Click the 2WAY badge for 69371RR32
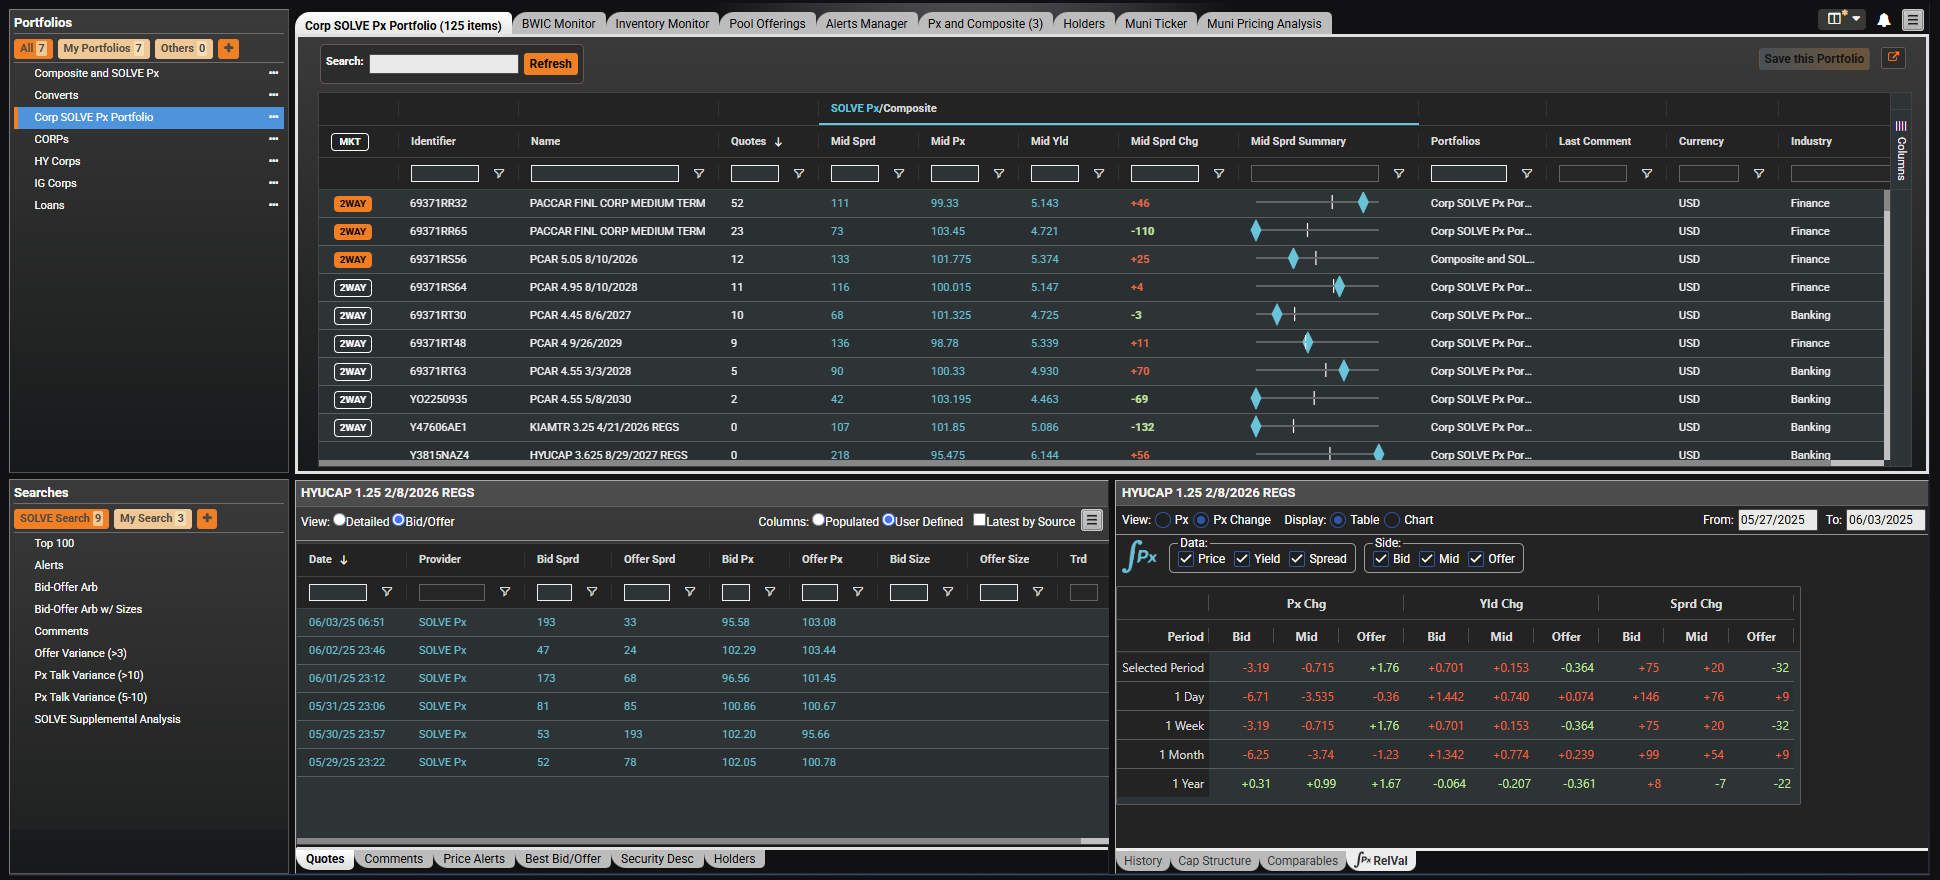Viewport: 1940px width, 880px height. (352, 204)
